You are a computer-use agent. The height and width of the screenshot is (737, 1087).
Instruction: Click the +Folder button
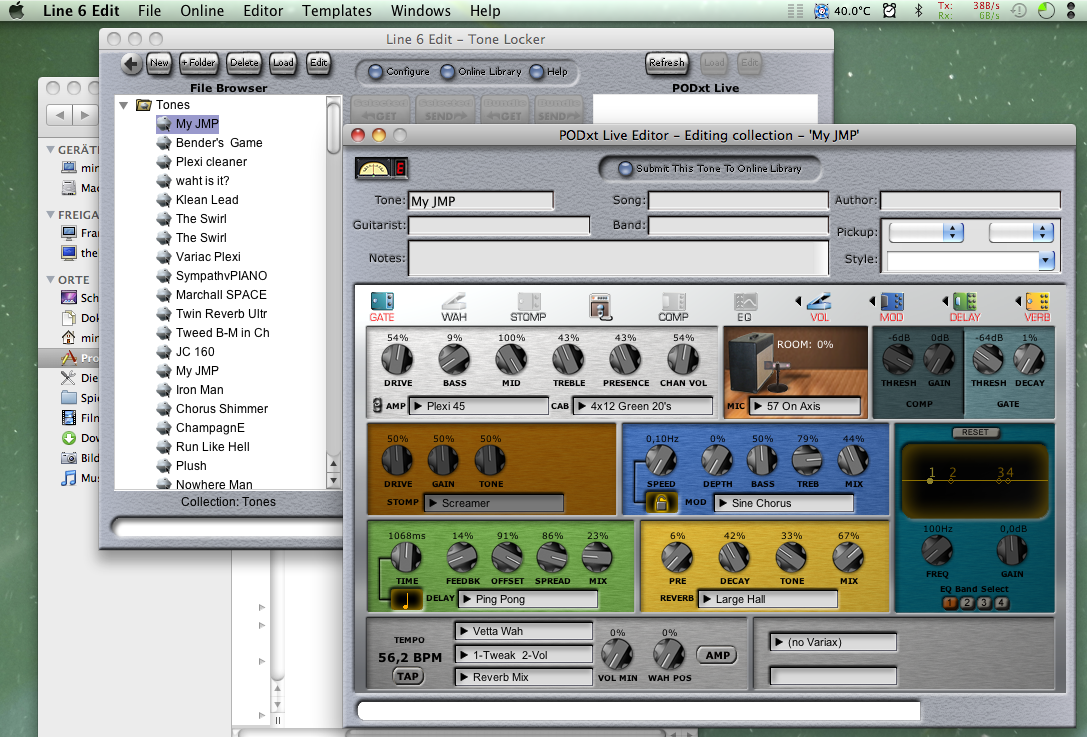(198, 63)
